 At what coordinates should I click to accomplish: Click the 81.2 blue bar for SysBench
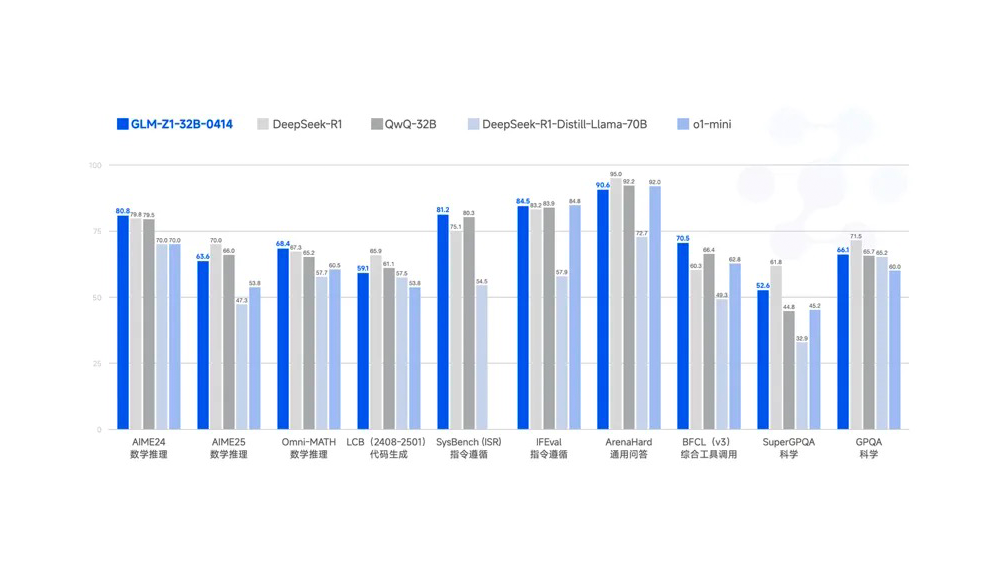tap(443, 322)
